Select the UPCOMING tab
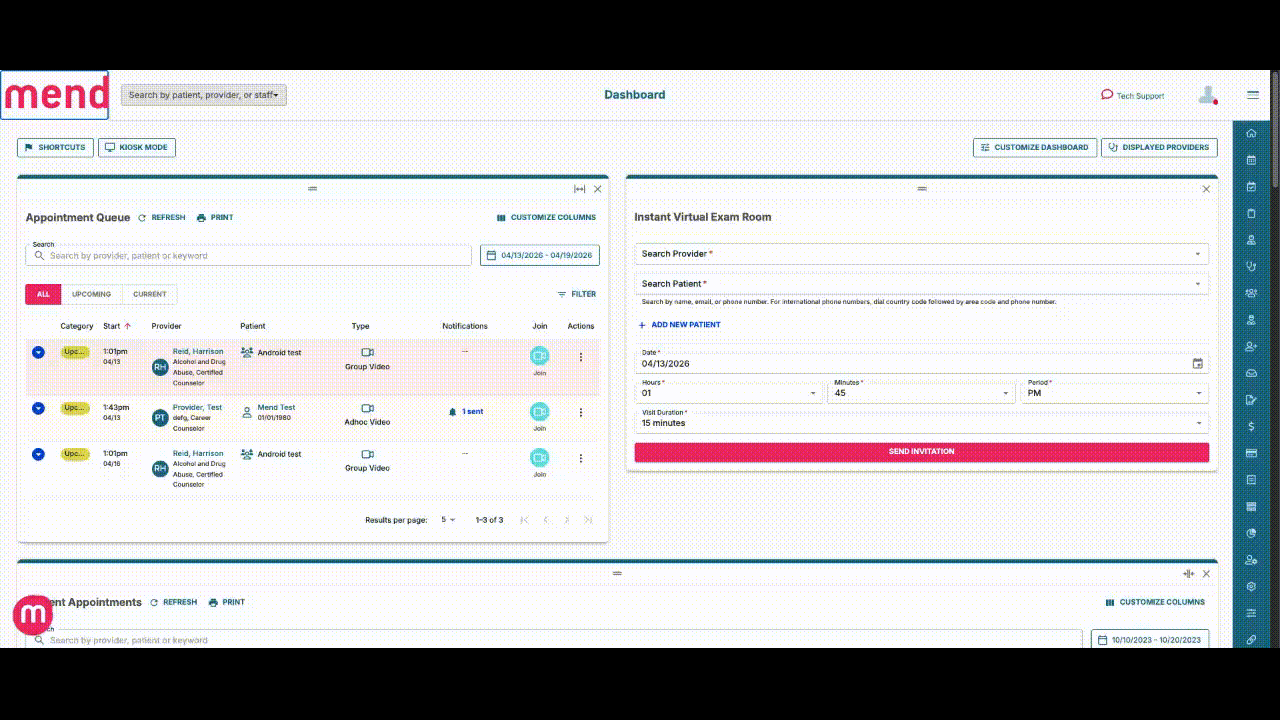Viewport: 1280px width, 720px height. [x=92, y=294]
